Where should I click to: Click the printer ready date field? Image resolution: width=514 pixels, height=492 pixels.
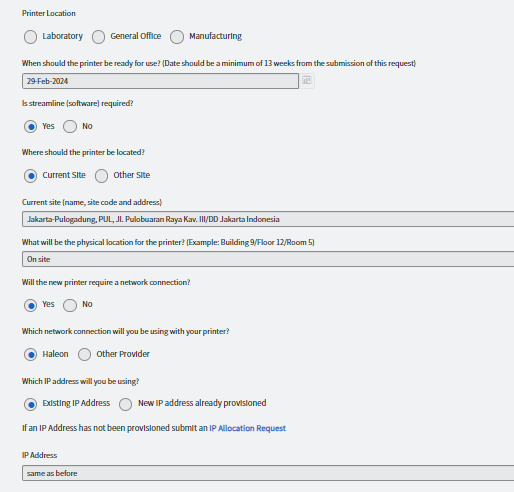click(160, 81)
